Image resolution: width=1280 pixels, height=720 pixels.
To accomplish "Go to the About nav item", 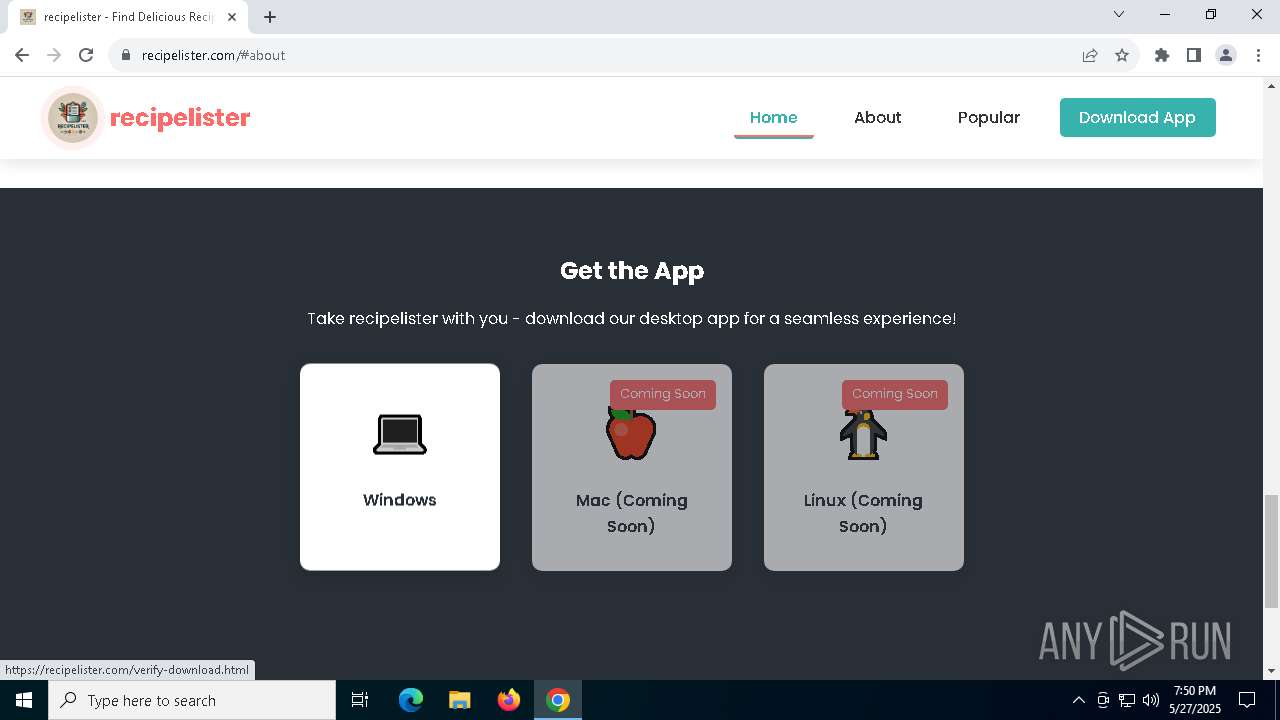I will click(x=878, y=117).
